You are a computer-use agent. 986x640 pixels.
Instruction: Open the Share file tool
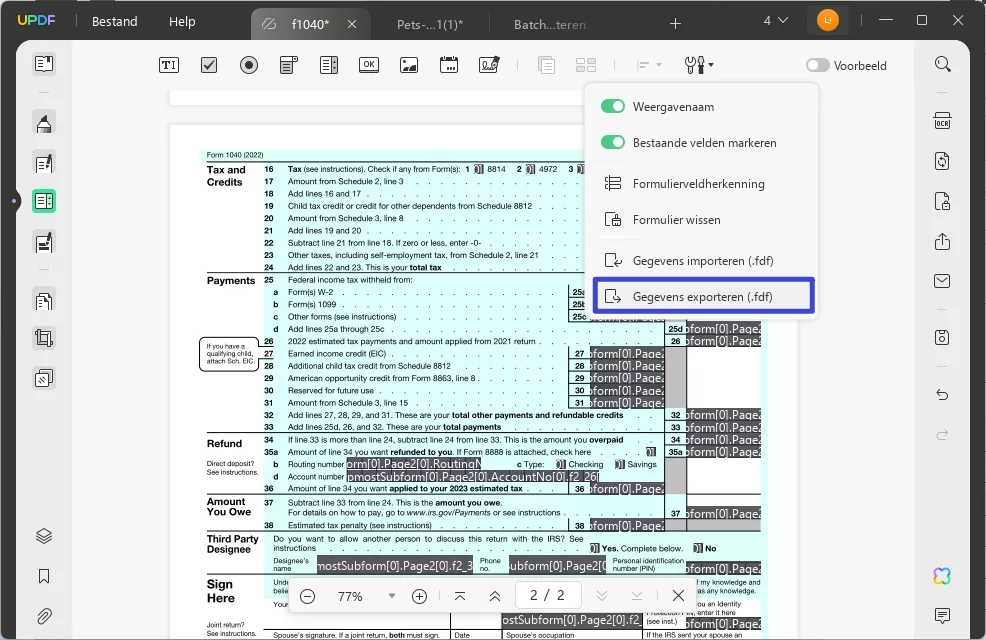[942, 241]
